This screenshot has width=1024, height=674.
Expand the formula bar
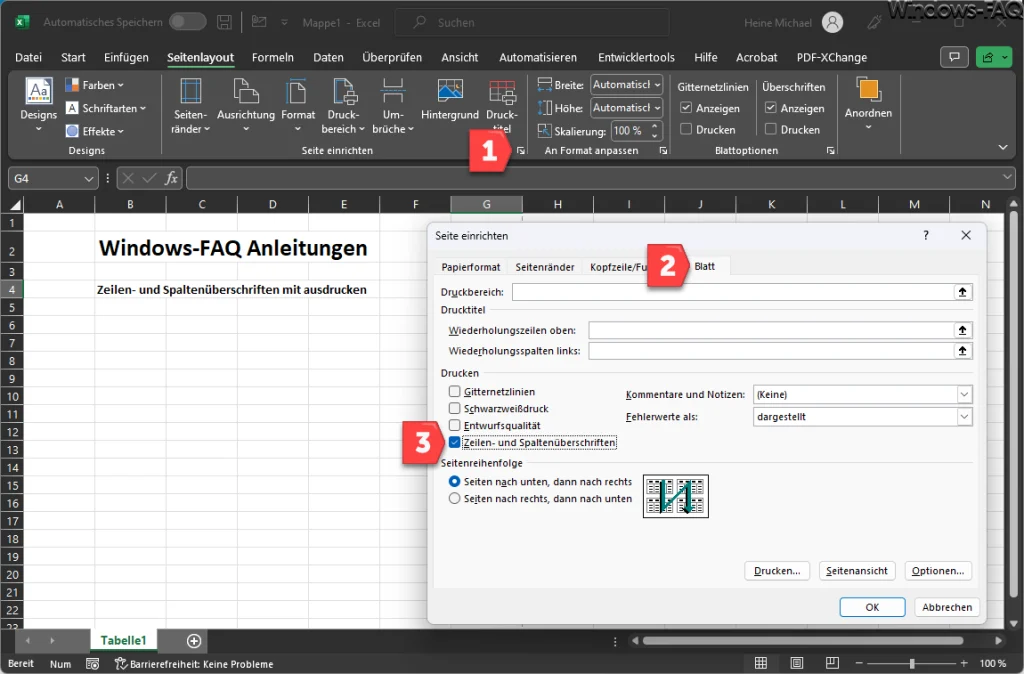tap(1006, 177)
